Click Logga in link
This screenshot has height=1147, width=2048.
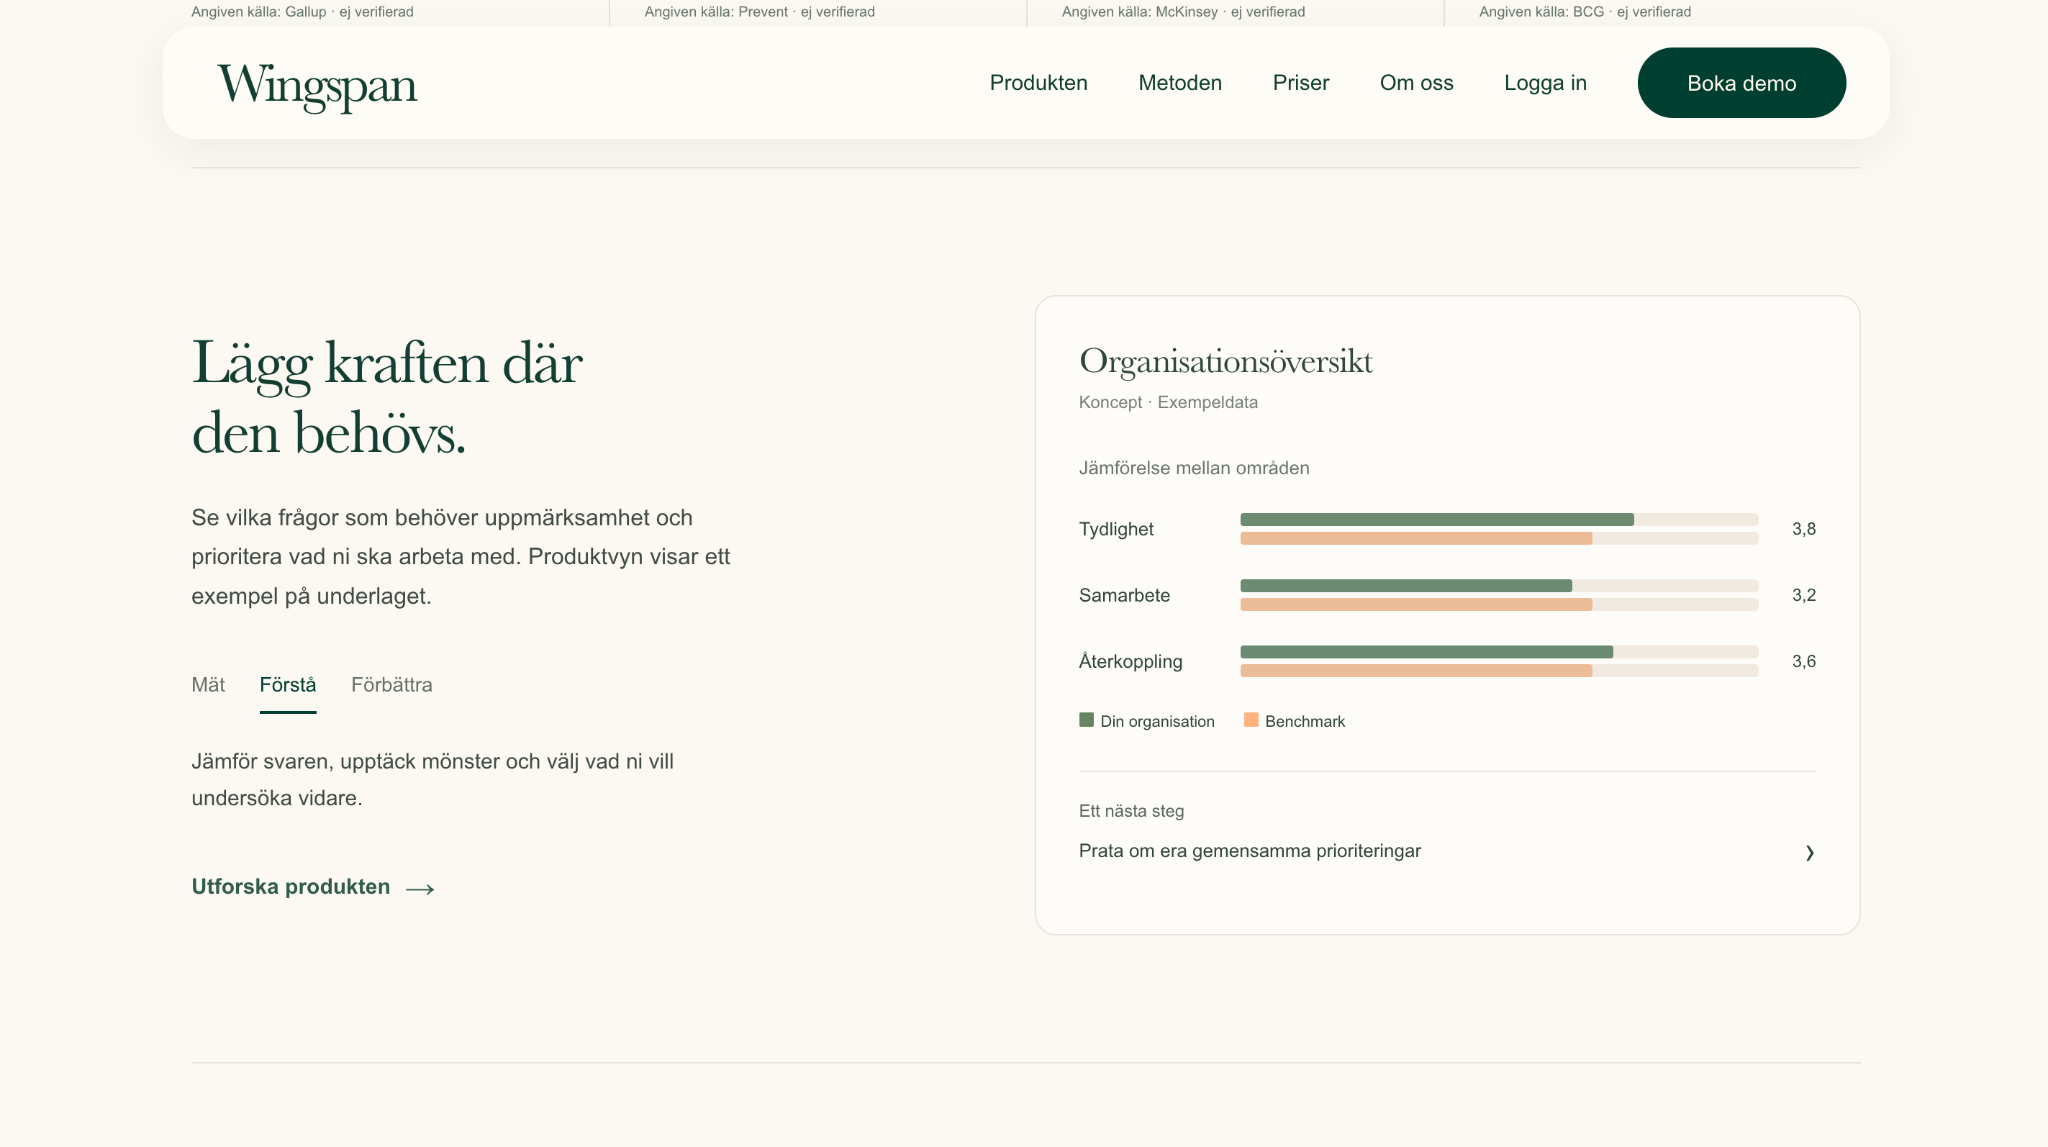1545,83
